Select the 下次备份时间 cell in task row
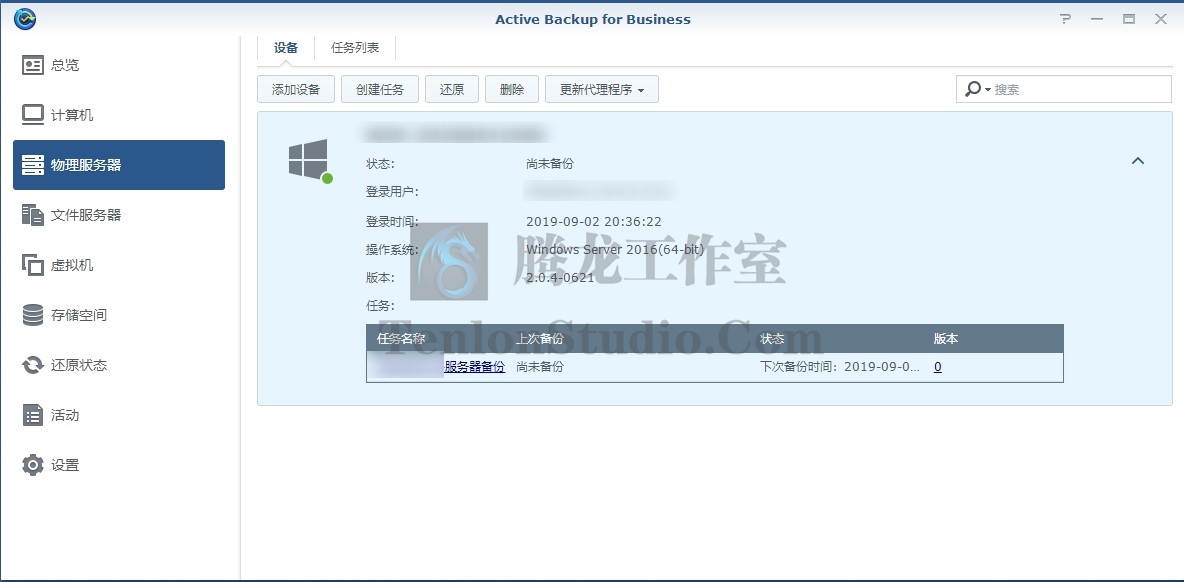 pyautogui.click(x=840, y=368)
